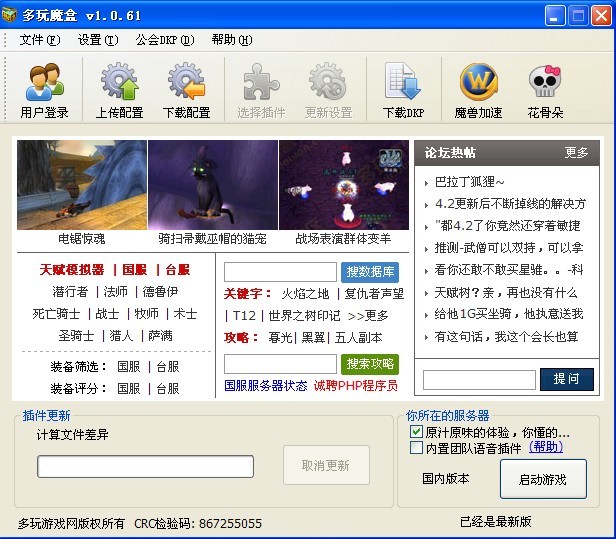The image size is (616, 539).
Task: Open forum post 巴拉丁狐狸~
Action: point(469,182)
